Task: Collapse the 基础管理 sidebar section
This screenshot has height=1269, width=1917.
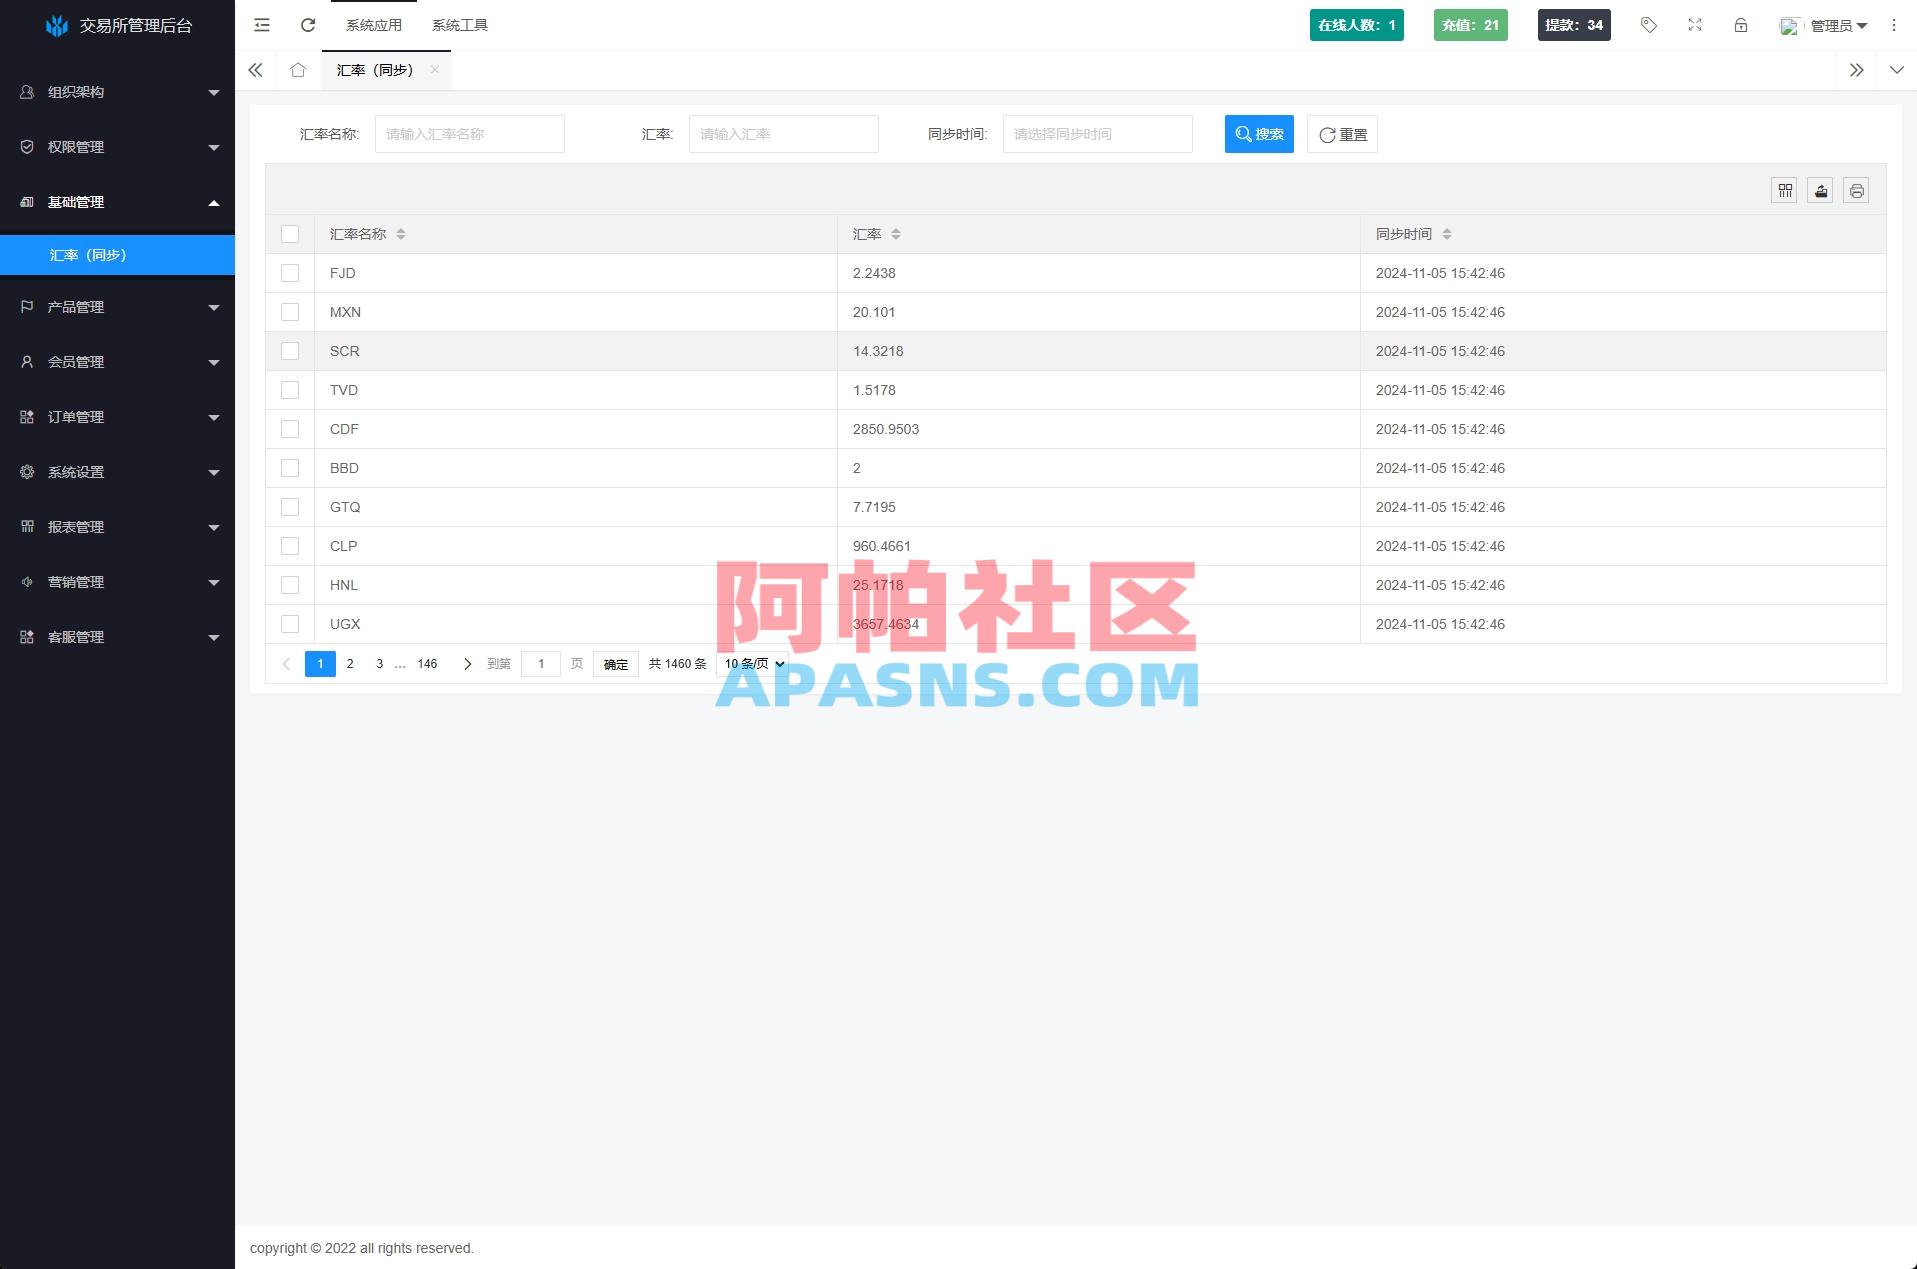Action: 117,202
